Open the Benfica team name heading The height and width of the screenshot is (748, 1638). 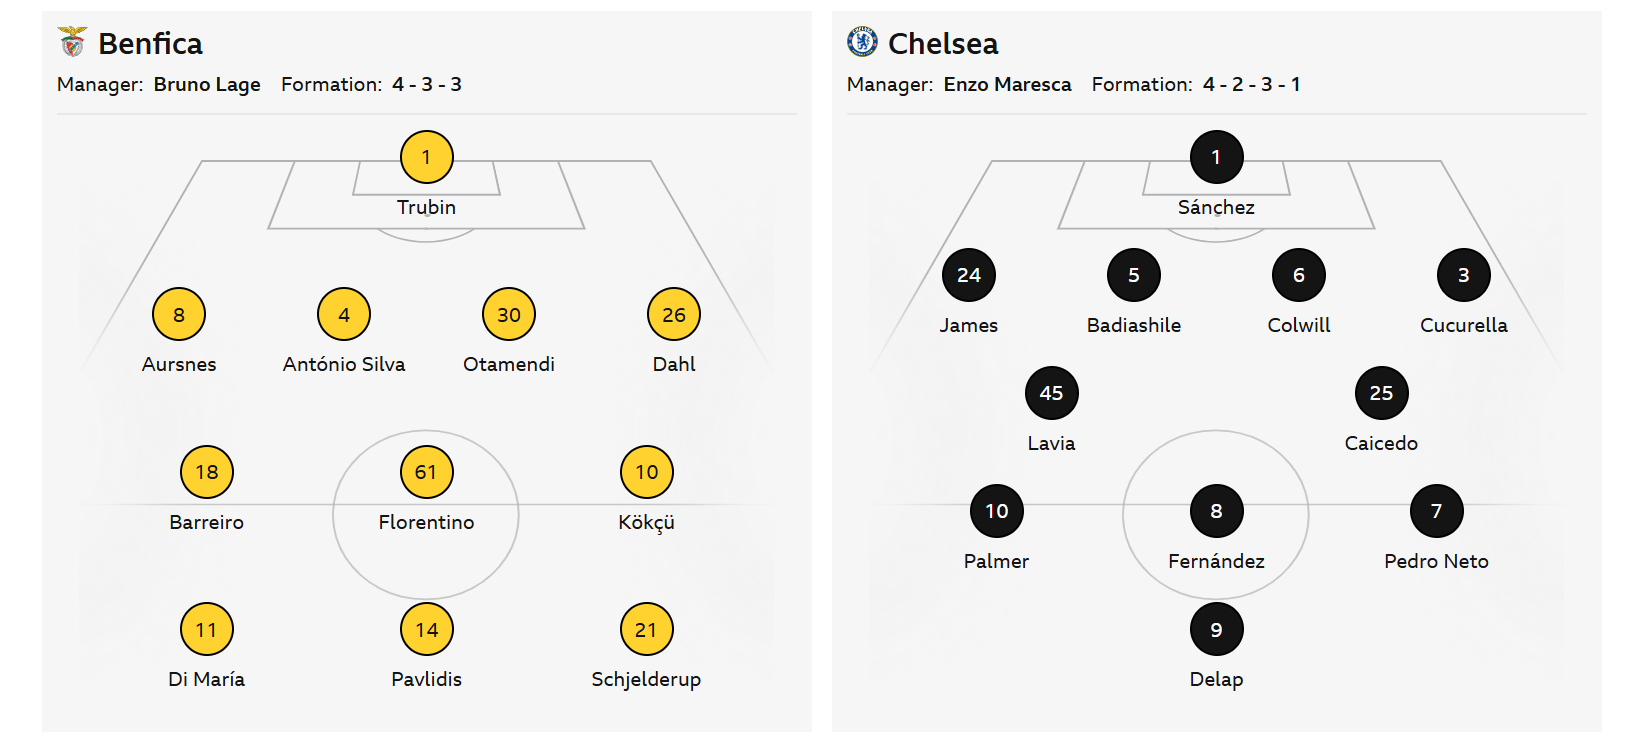pyautogui.click(x=150, y=44)
